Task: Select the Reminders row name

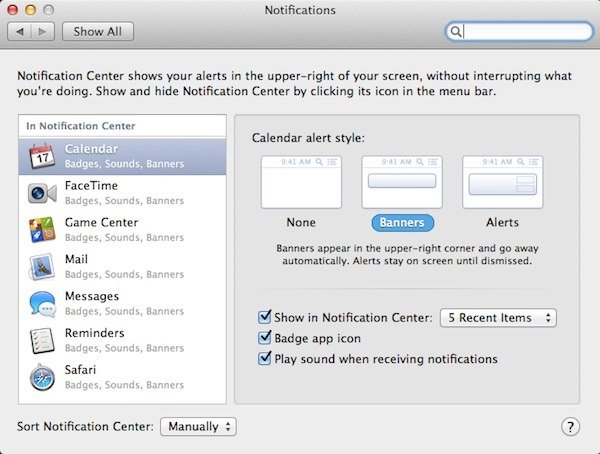Action: pos(95,333)
